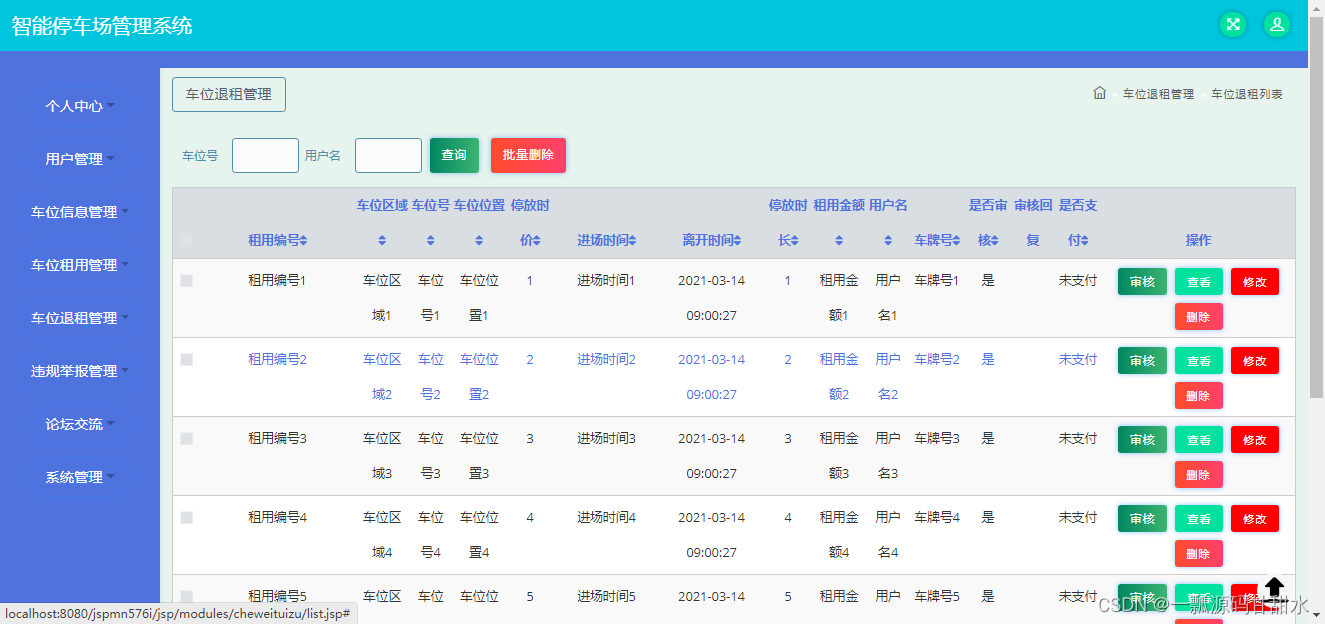
Task: Expand the 车位租用管理 sidebar menu
Action: tap(80, 264)
